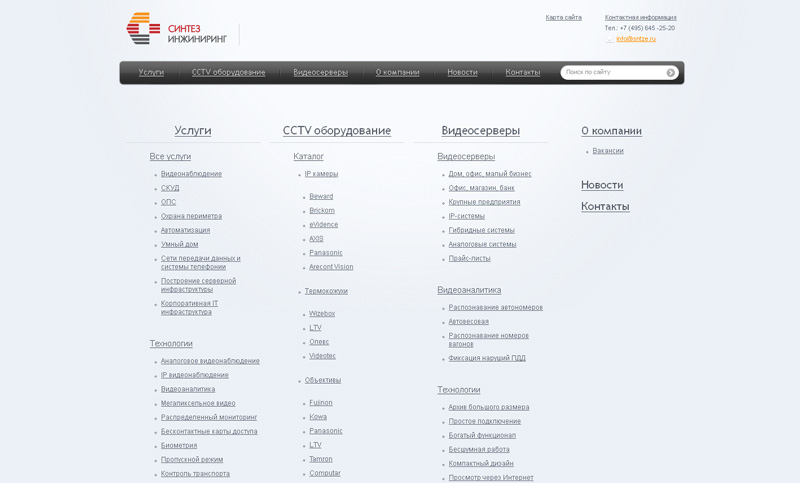
Task: Open the Объективы category link
Action: click(x=322, y=380)
